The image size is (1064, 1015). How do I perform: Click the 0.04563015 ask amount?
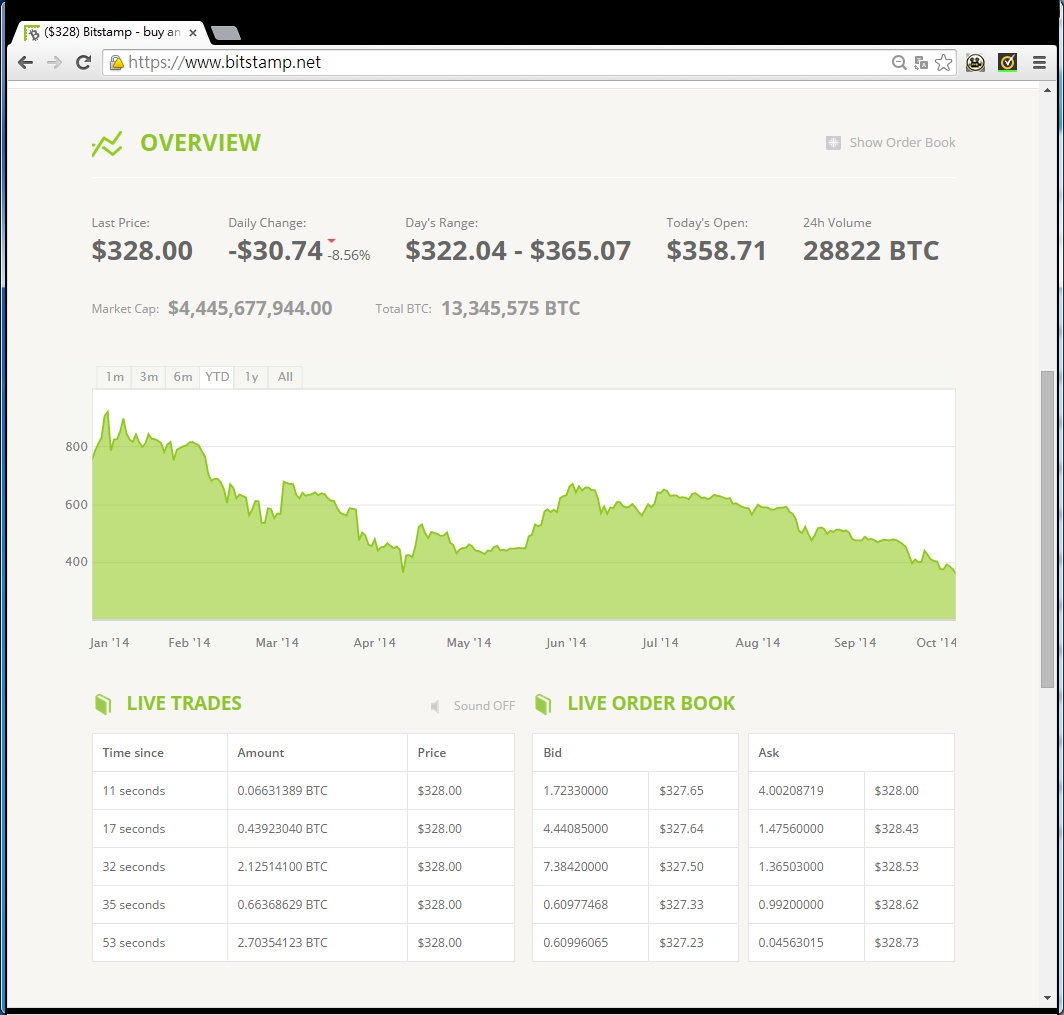pyautogui.click(x=791, y=942)
